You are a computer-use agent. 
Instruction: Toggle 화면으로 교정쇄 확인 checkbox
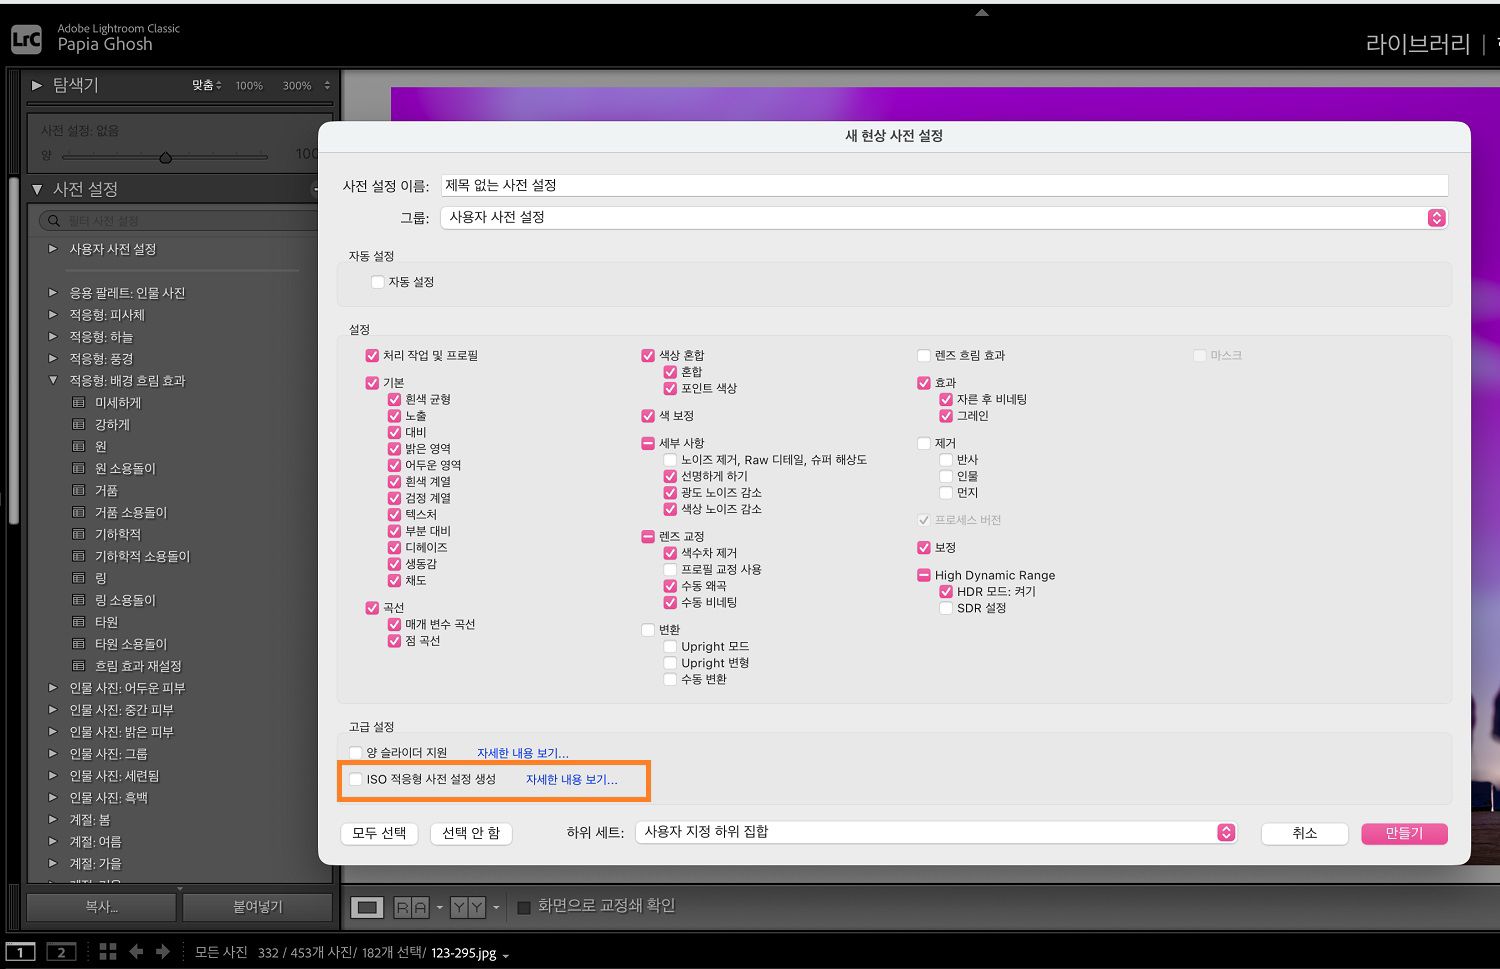pos(523,907)
